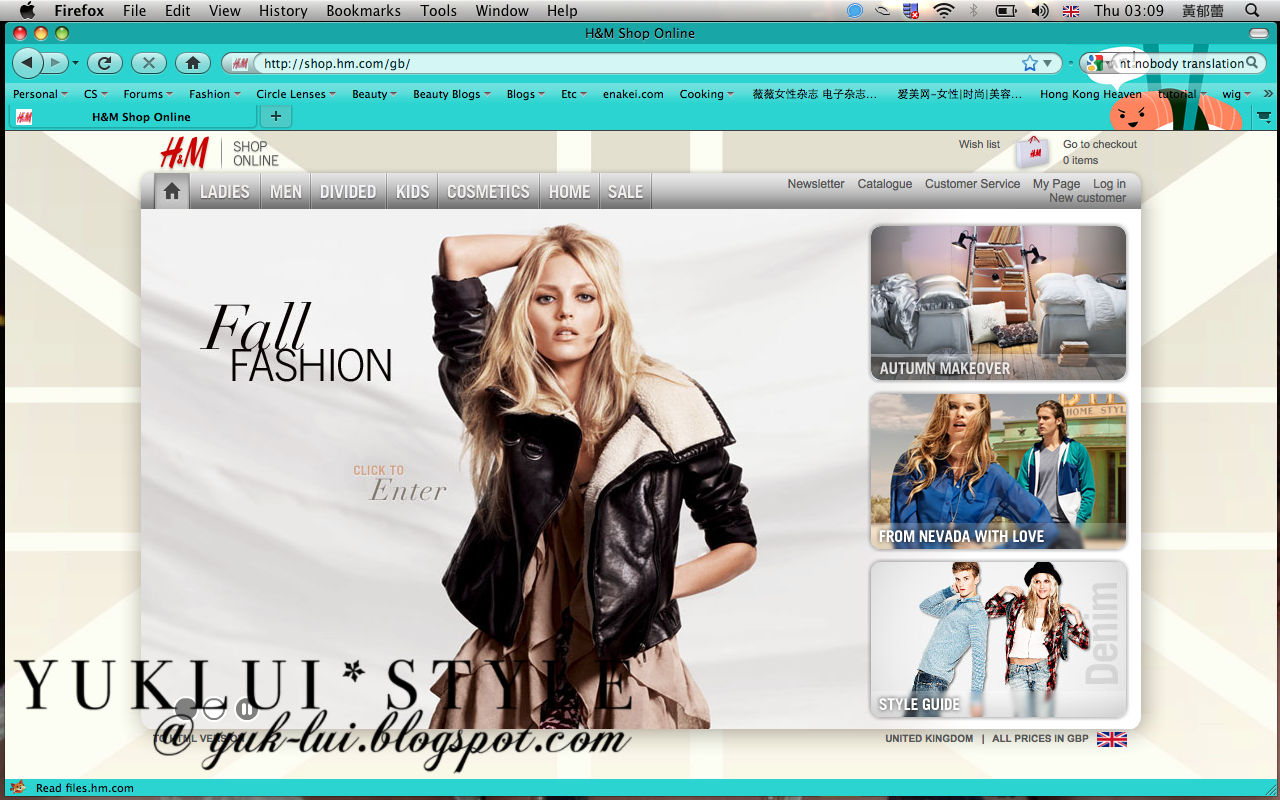
Task: Click the New customer link
Action: 1087,198
